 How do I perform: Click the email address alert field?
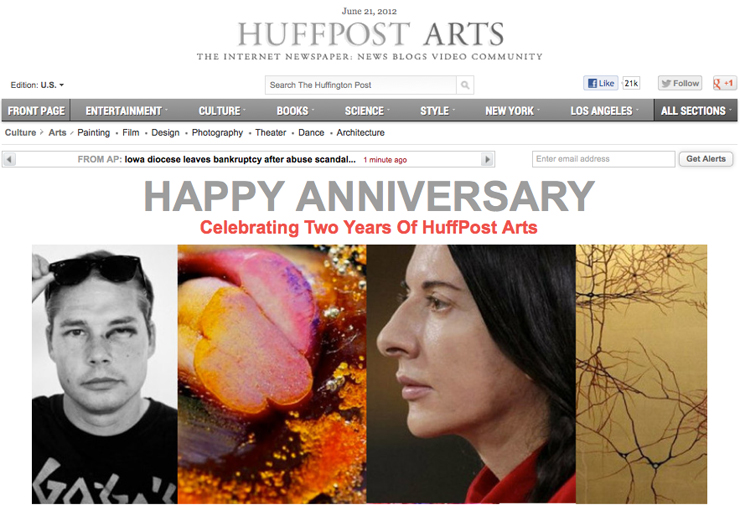[x=604, y=159]
